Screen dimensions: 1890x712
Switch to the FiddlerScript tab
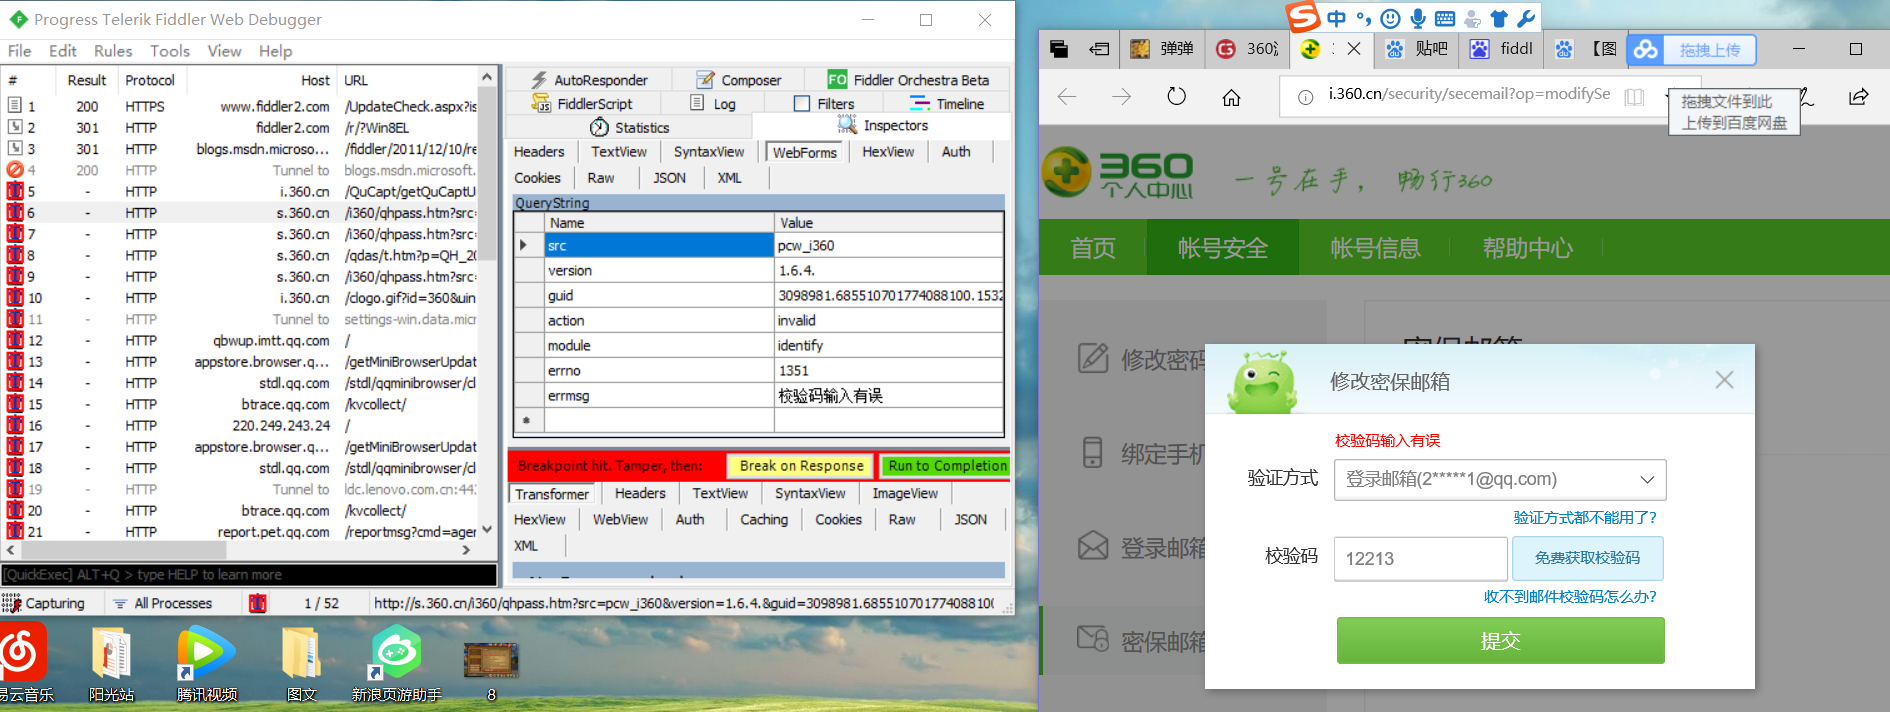[x=581, y=104]
